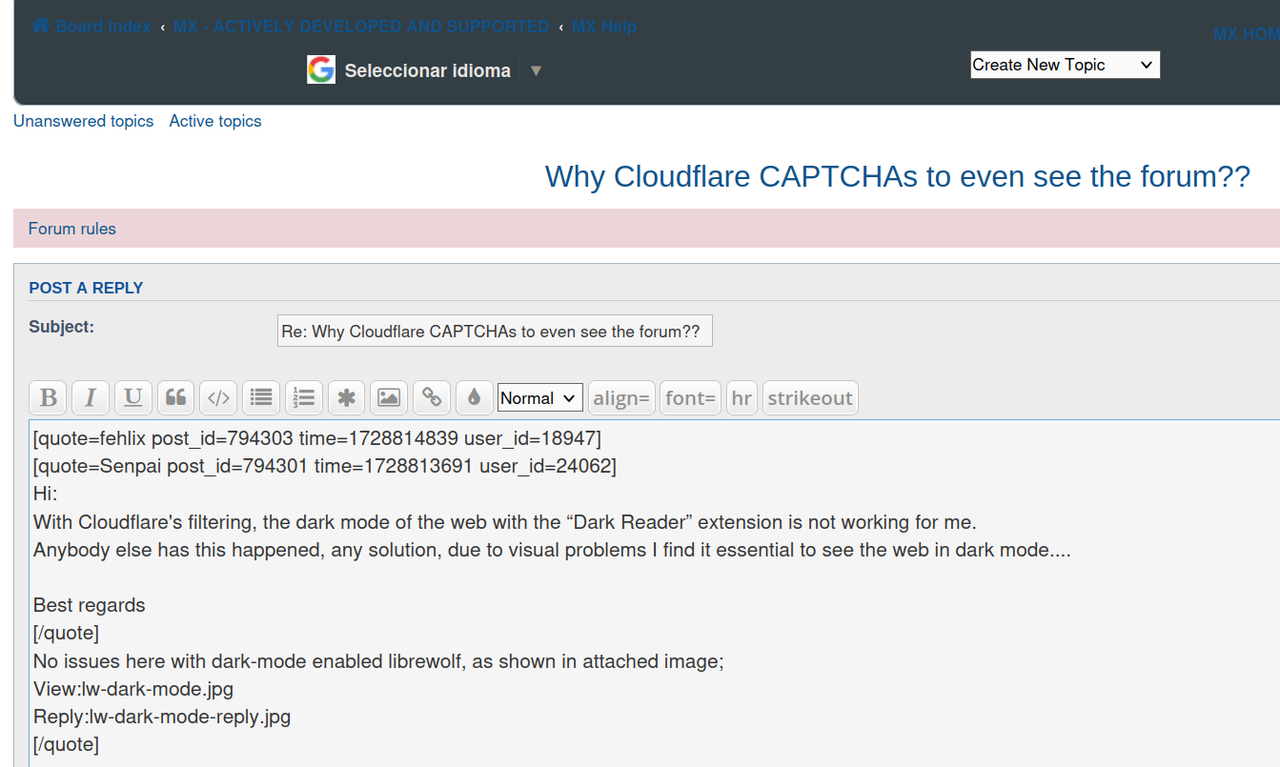Insert a quote block with the quote icon

[x=176, y=397]
